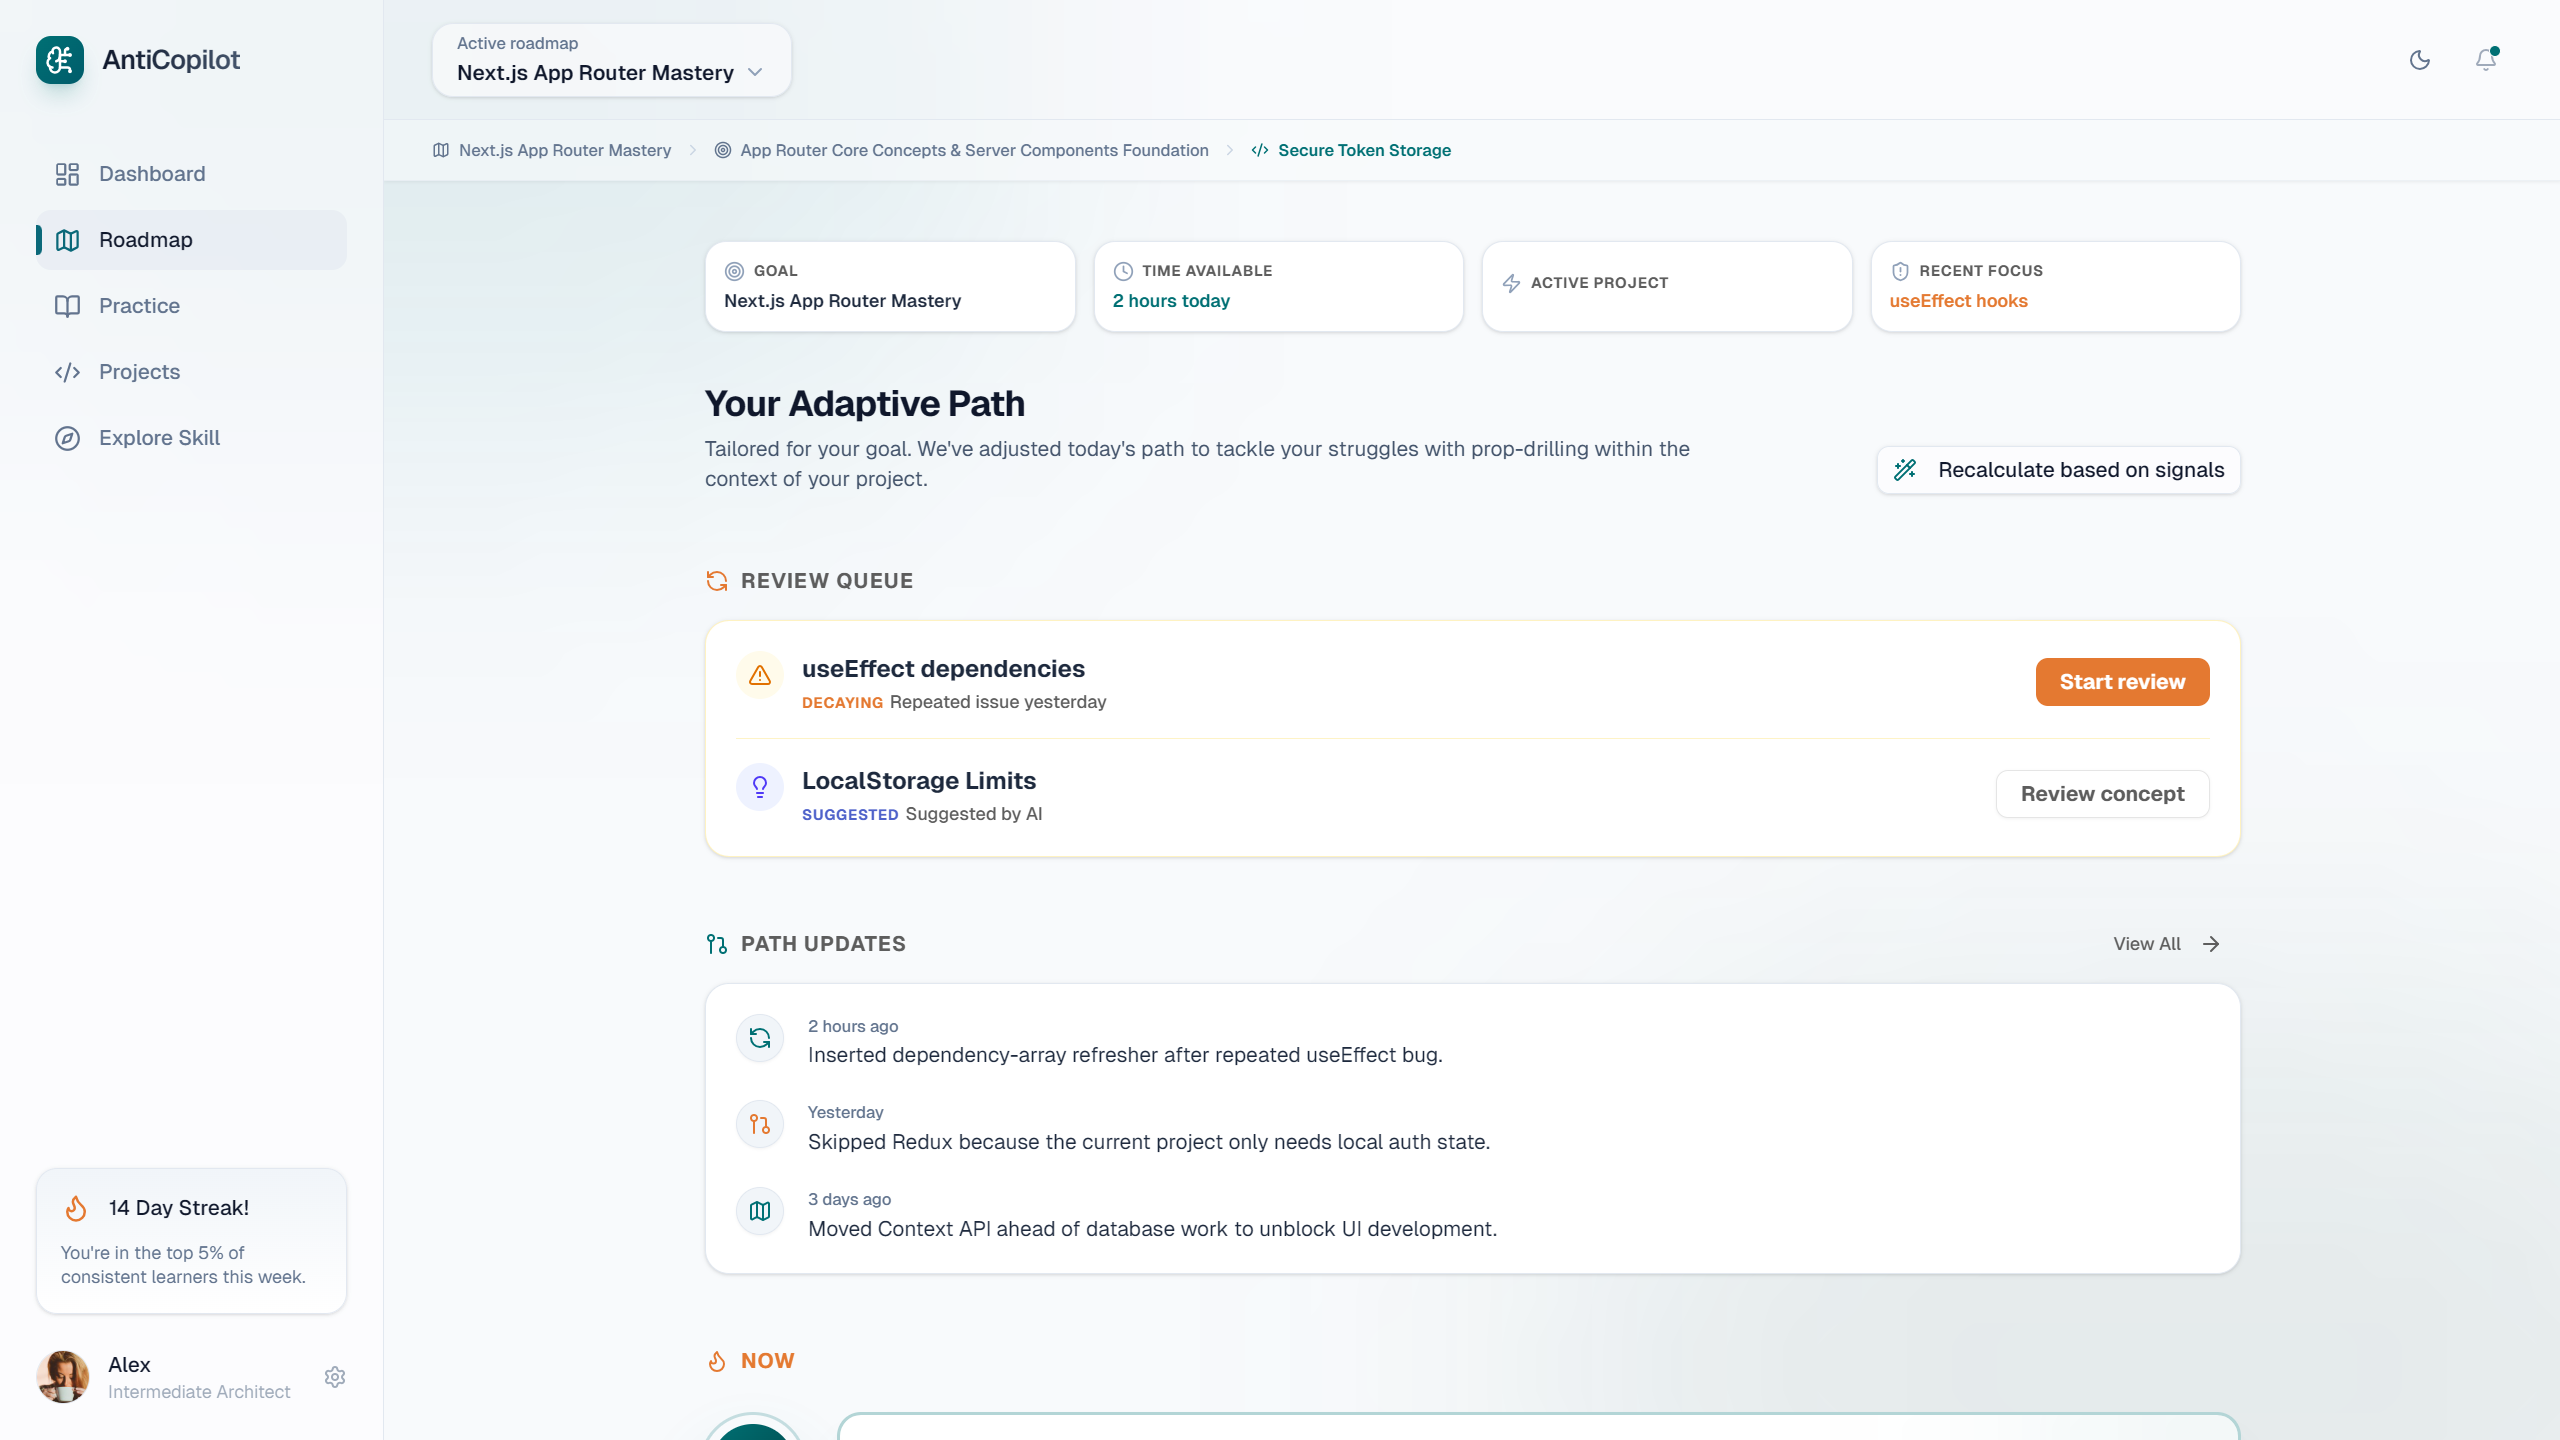Click Alex's profile avatar
The height and width of the screenshot is (1440, 2560).
point(63,1377)
